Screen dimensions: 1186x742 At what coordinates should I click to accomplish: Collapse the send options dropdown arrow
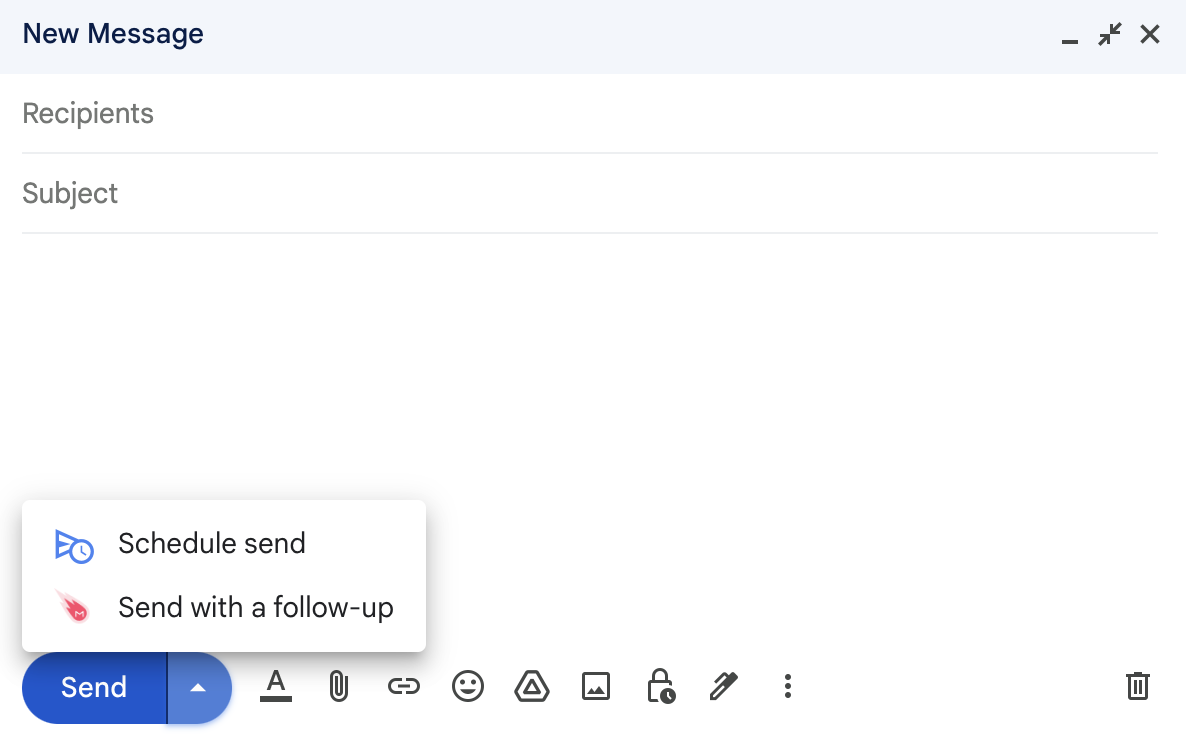[199, 687]
